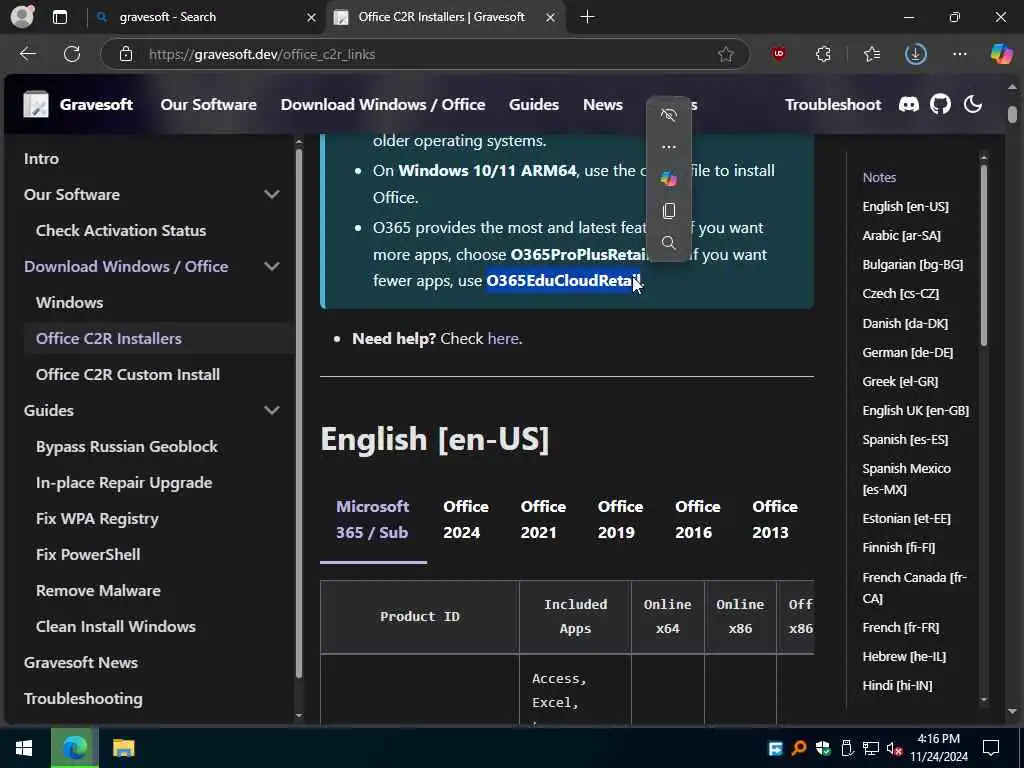Open the GitHub link icon
The width and height of the screenshot is (1024, 768).
940,104
